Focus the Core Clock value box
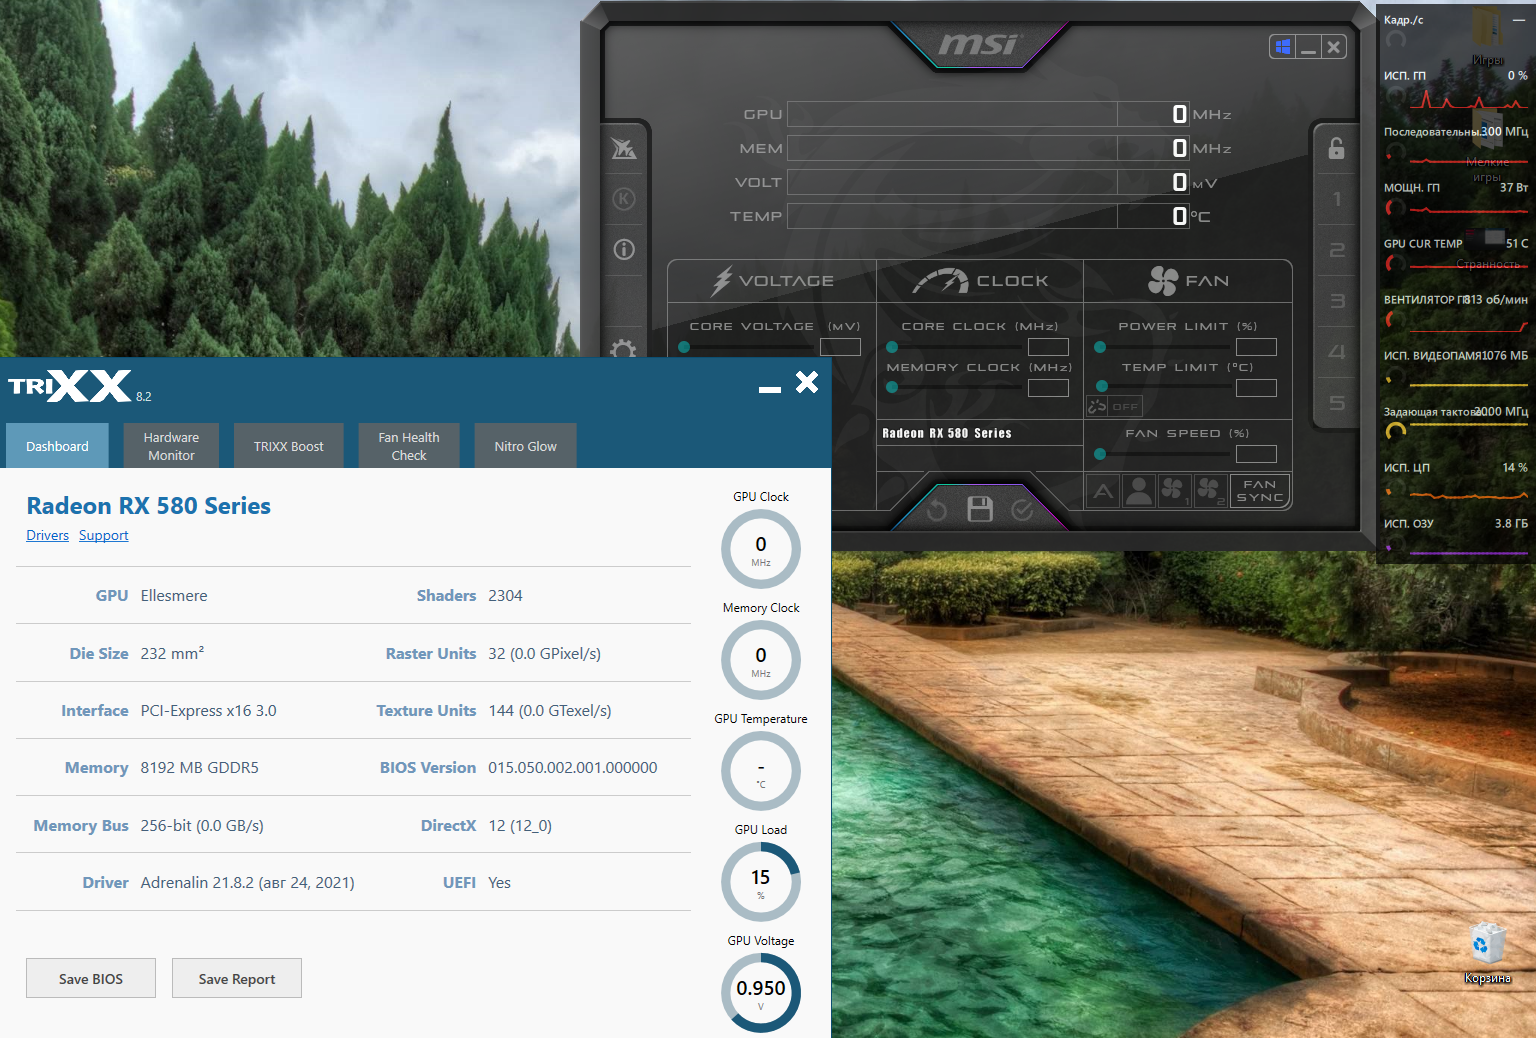 [1048, 347]
